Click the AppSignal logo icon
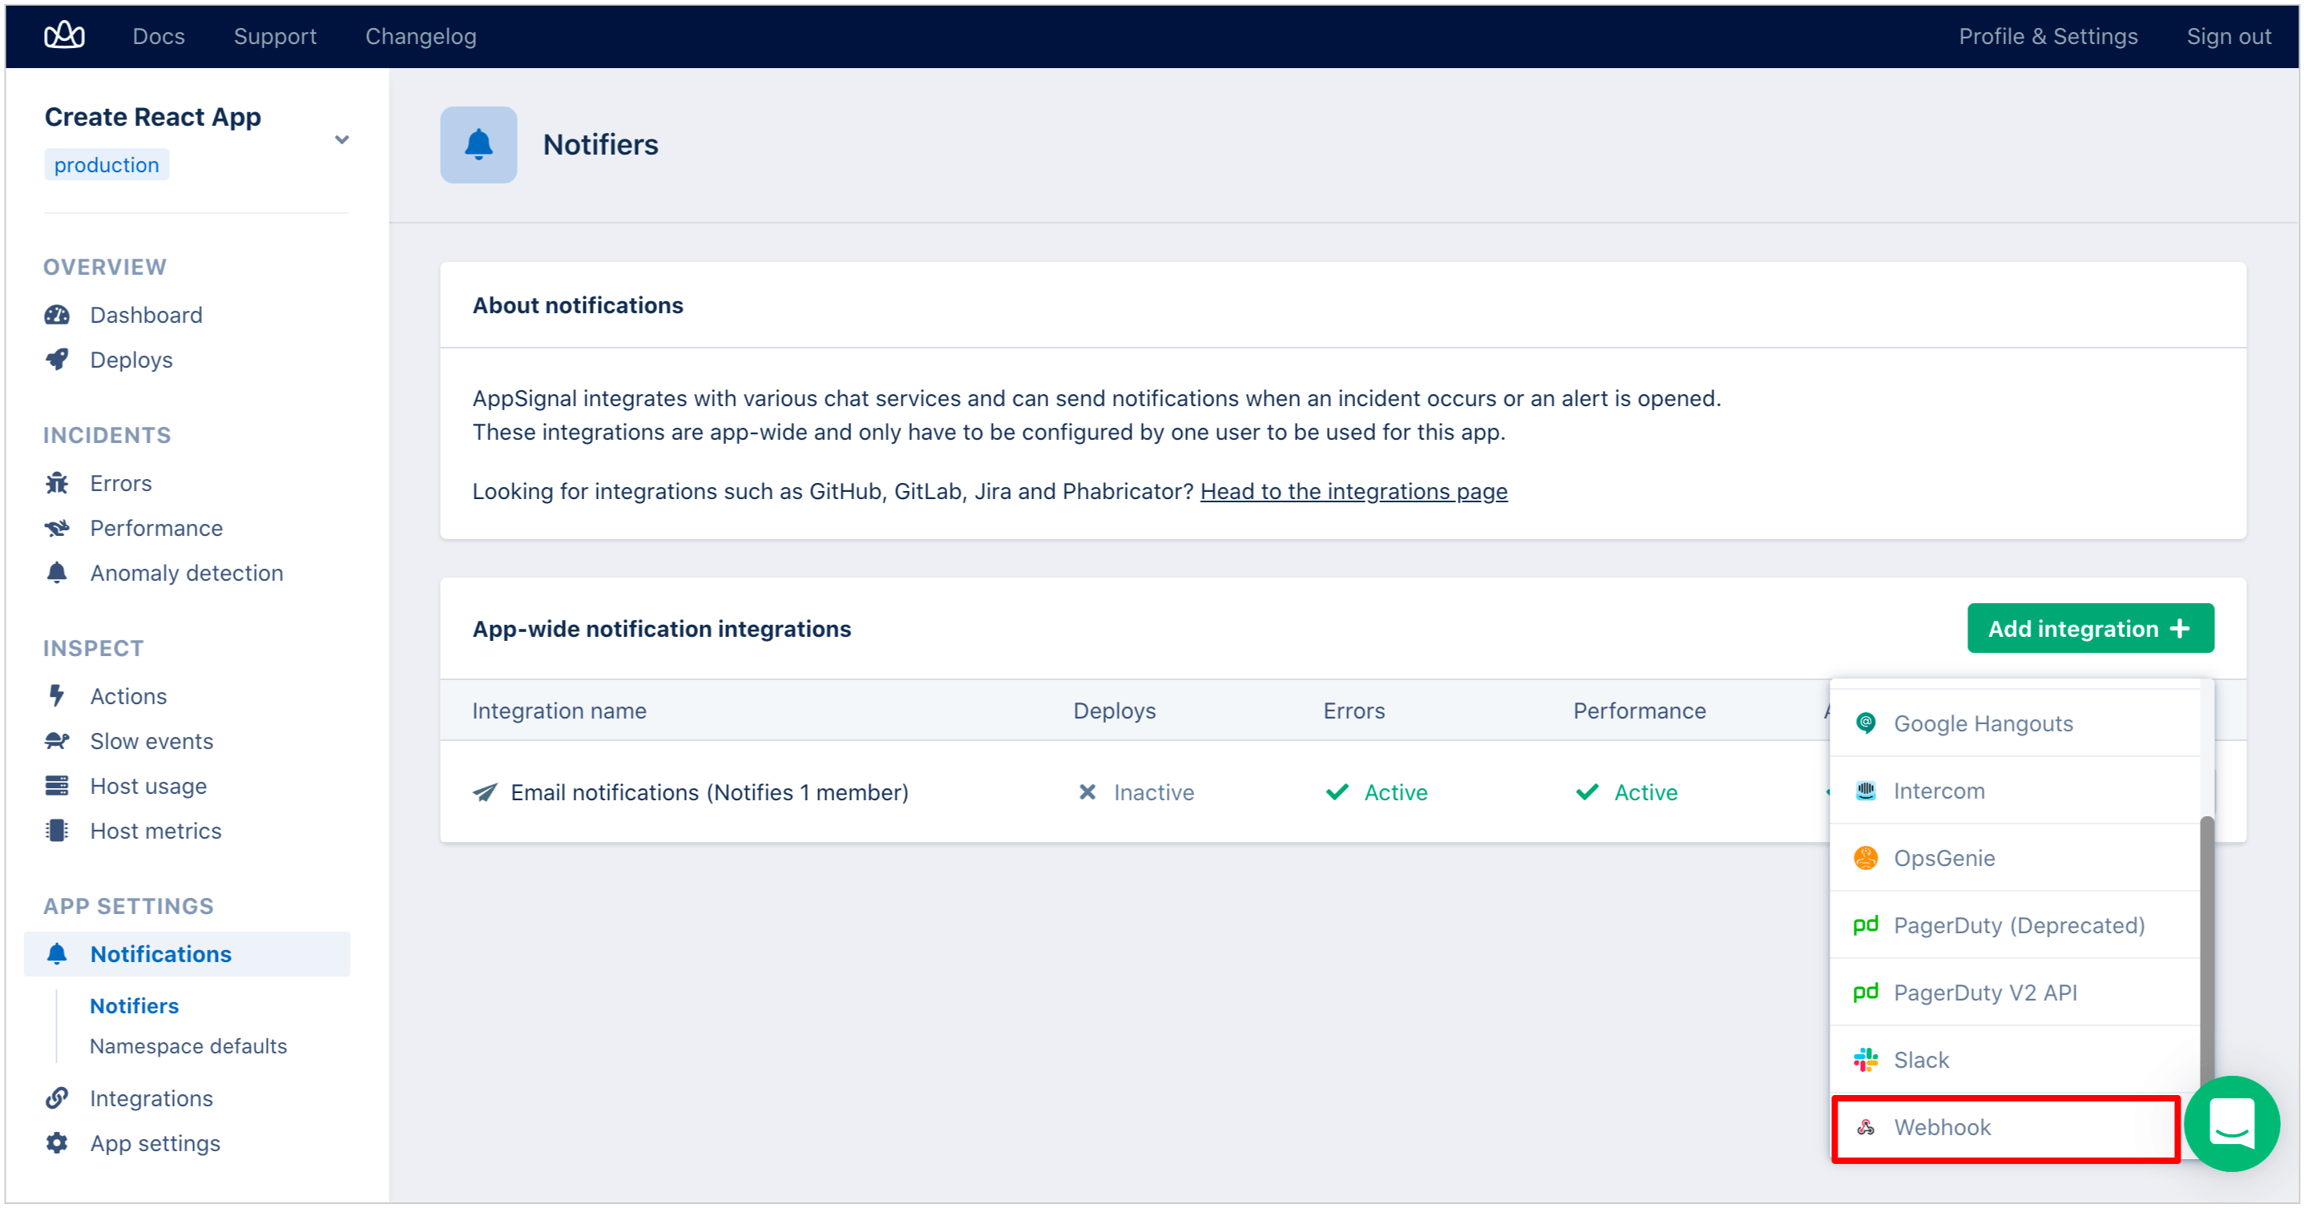Image resolution: width=2304 pixels, height=1208 pixels. click(64, 36)
